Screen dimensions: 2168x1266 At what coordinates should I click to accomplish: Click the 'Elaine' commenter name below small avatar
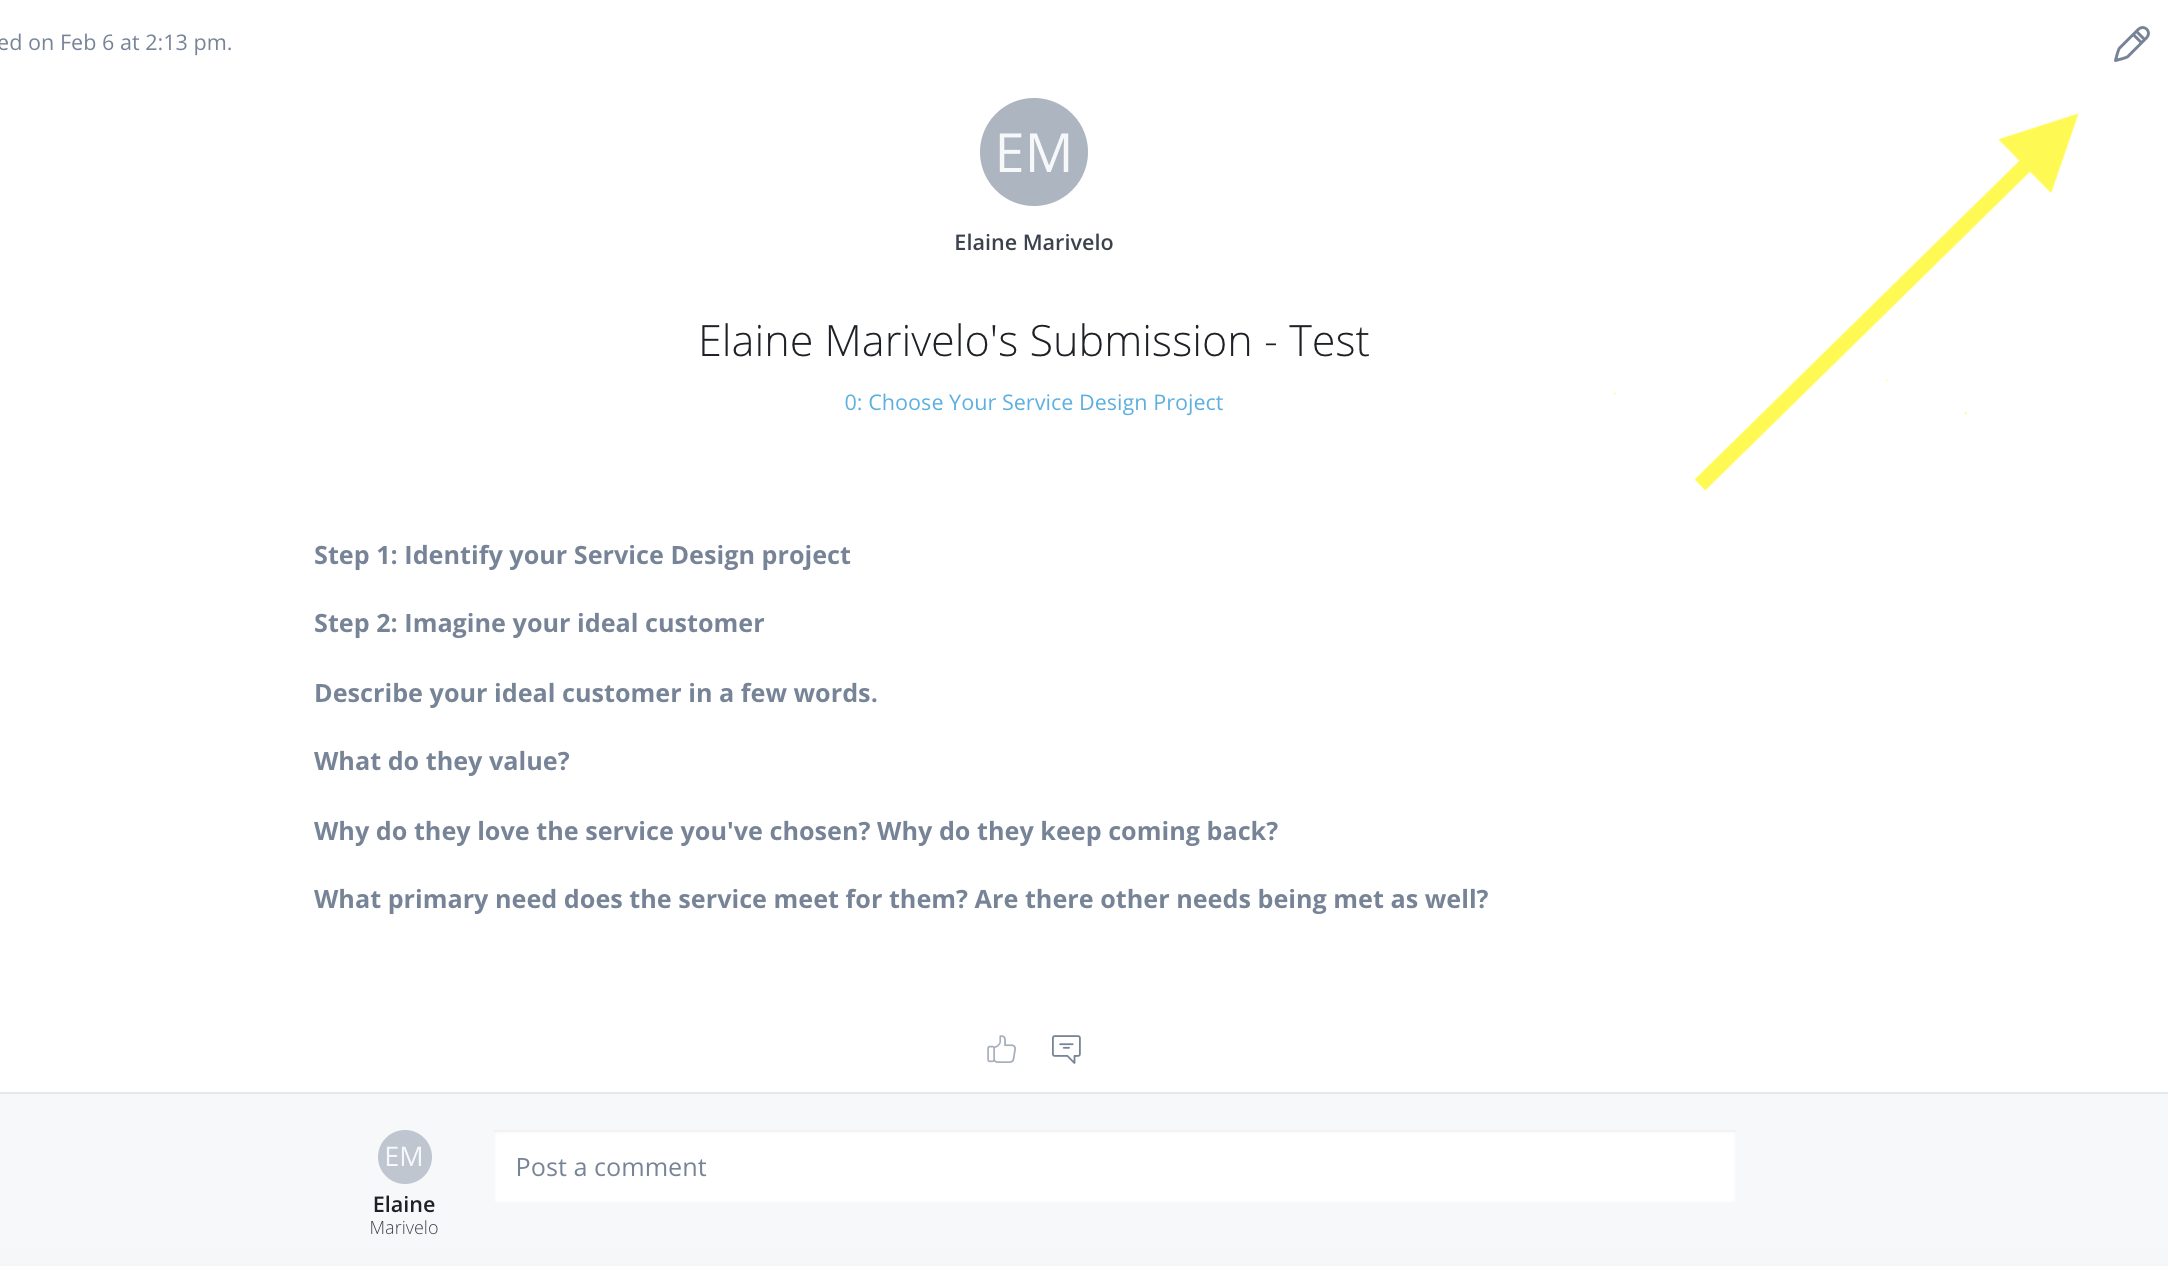[404, 1204]
